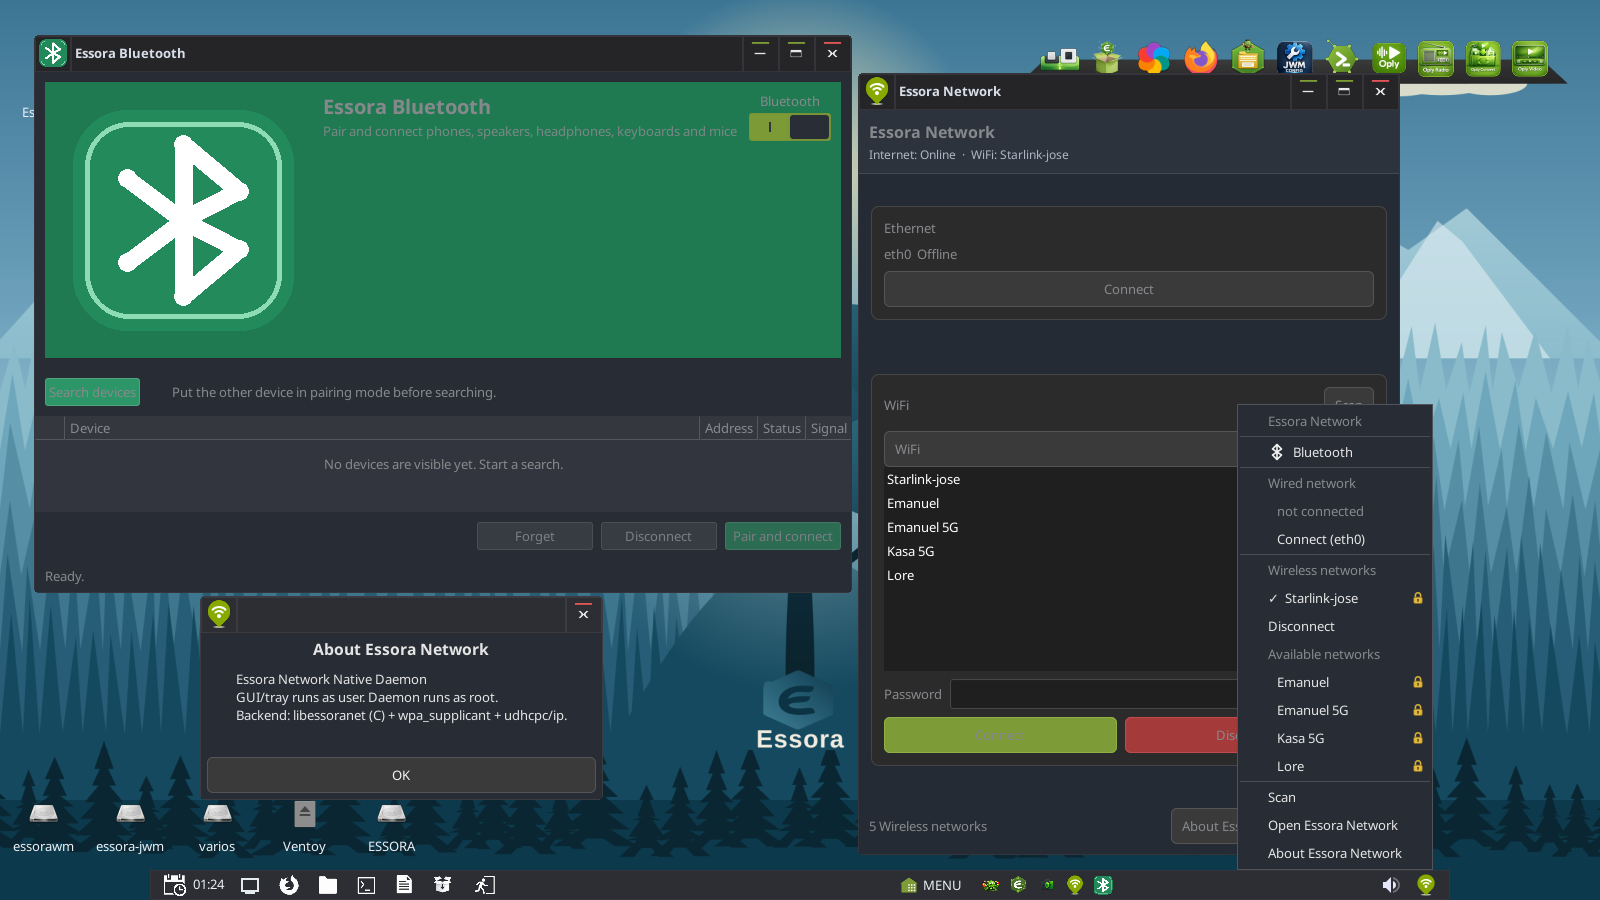Image resolution: width=1600 pixels, height=900 pixels.
Task: Select Starlink-jose in the network window list
Action: coord(1060,479)
